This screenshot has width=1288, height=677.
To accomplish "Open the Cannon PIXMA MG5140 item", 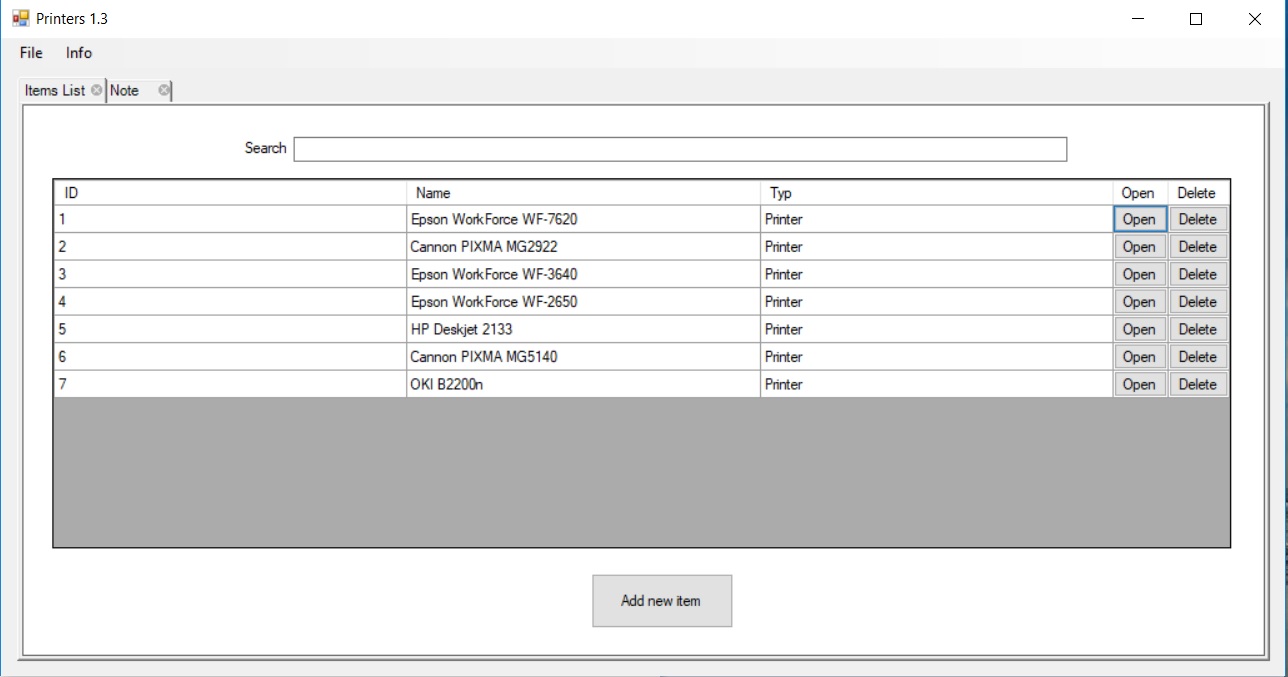I will click(x=1139, y=357).
